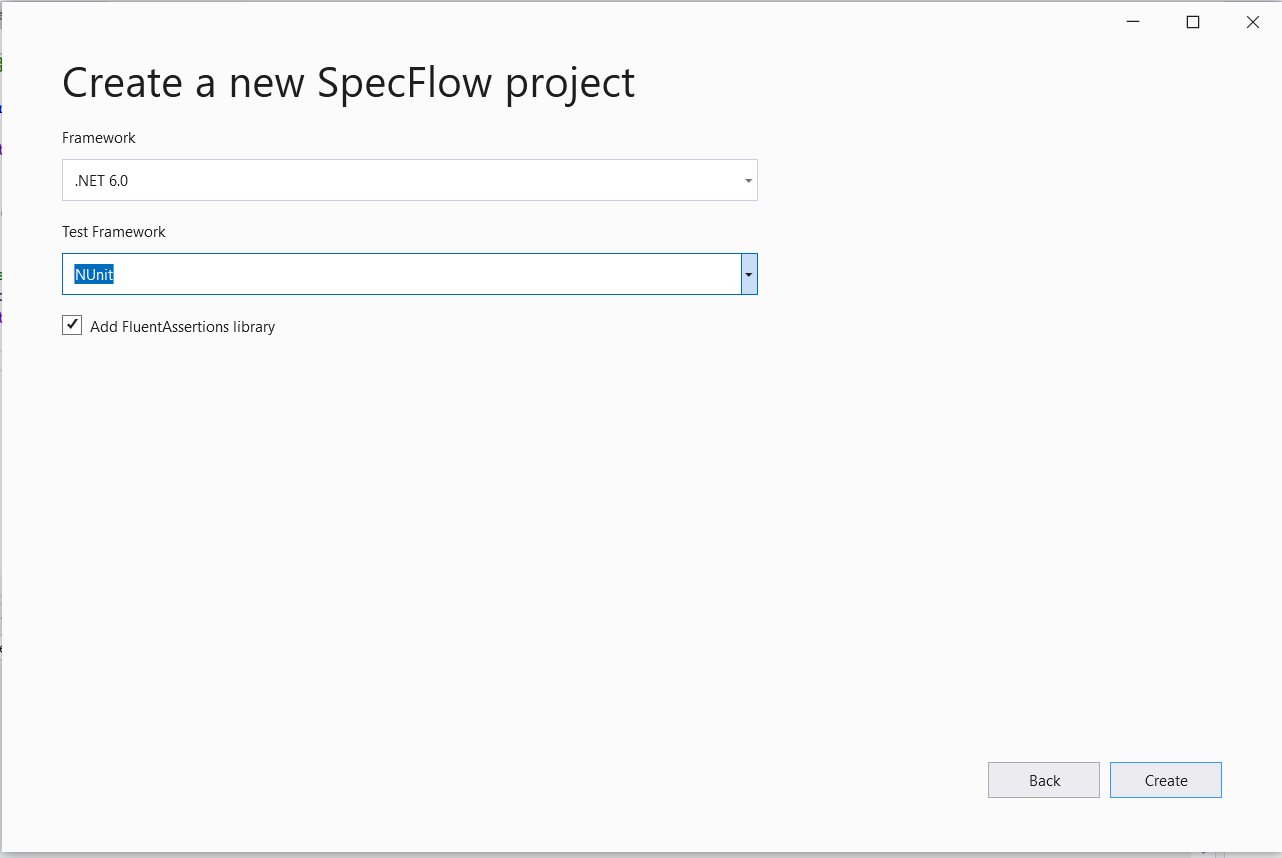1282x858 pixels.
Task: Select the .NET 6.0 value text
Action: pos(101,181)
